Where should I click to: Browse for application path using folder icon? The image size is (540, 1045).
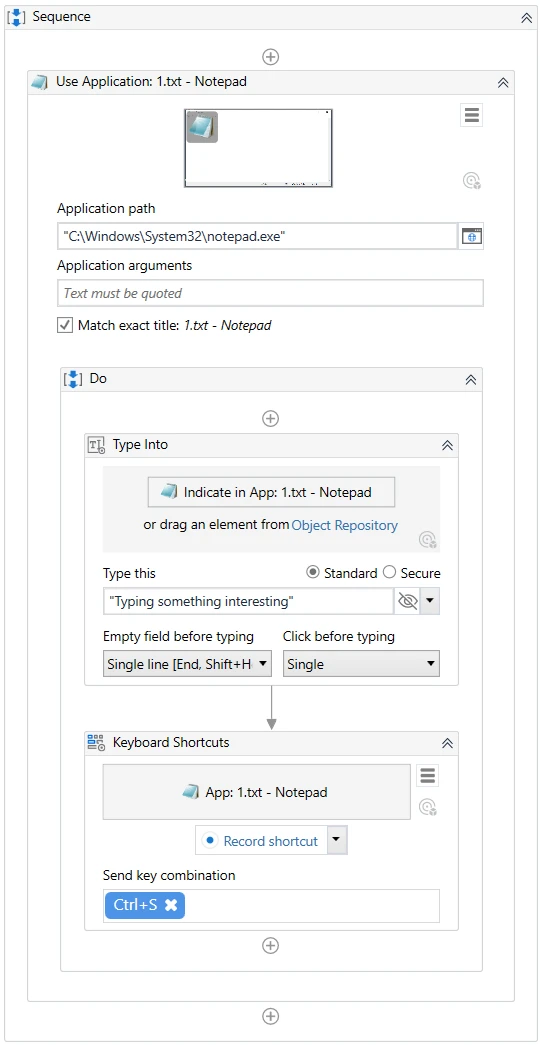[472, 236]
